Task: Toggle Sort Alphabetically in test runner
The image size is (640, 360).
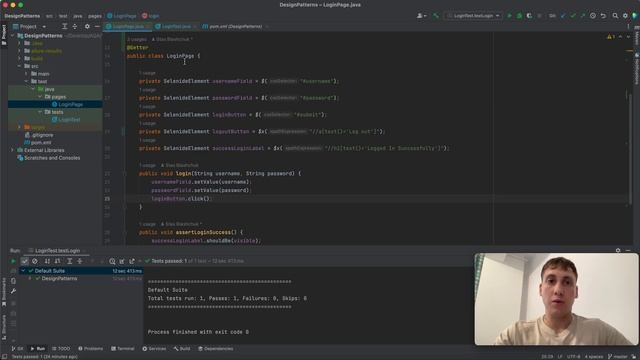Action: [47, 261]
